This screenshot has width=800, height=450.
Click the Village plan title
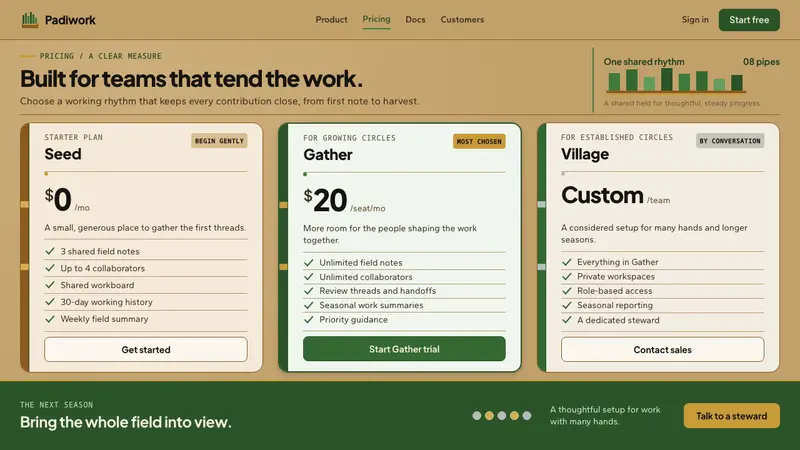585,154
